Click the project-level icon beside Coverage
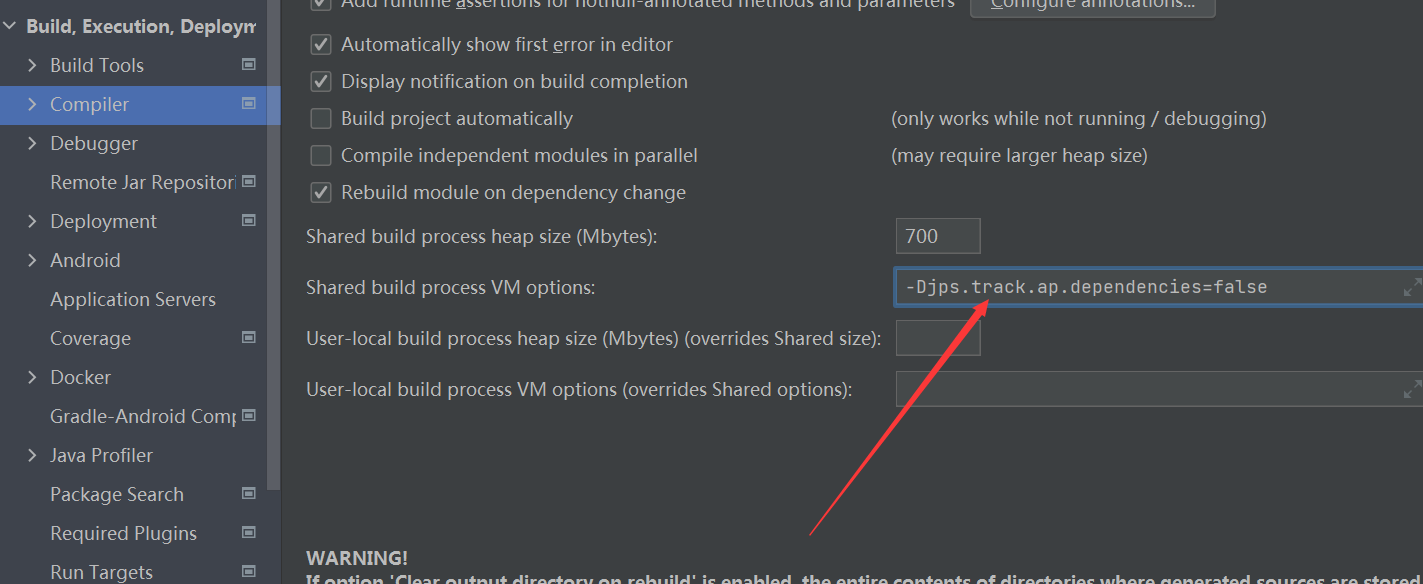 pyautogui.click(x=247, y=338)
